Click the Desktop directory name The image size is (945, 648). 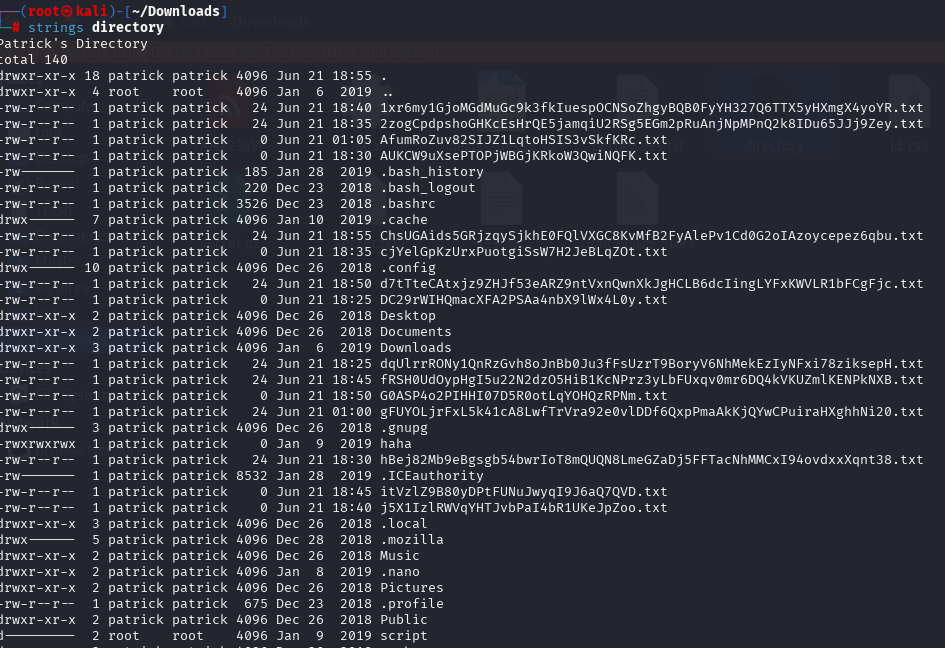(407, 316)
